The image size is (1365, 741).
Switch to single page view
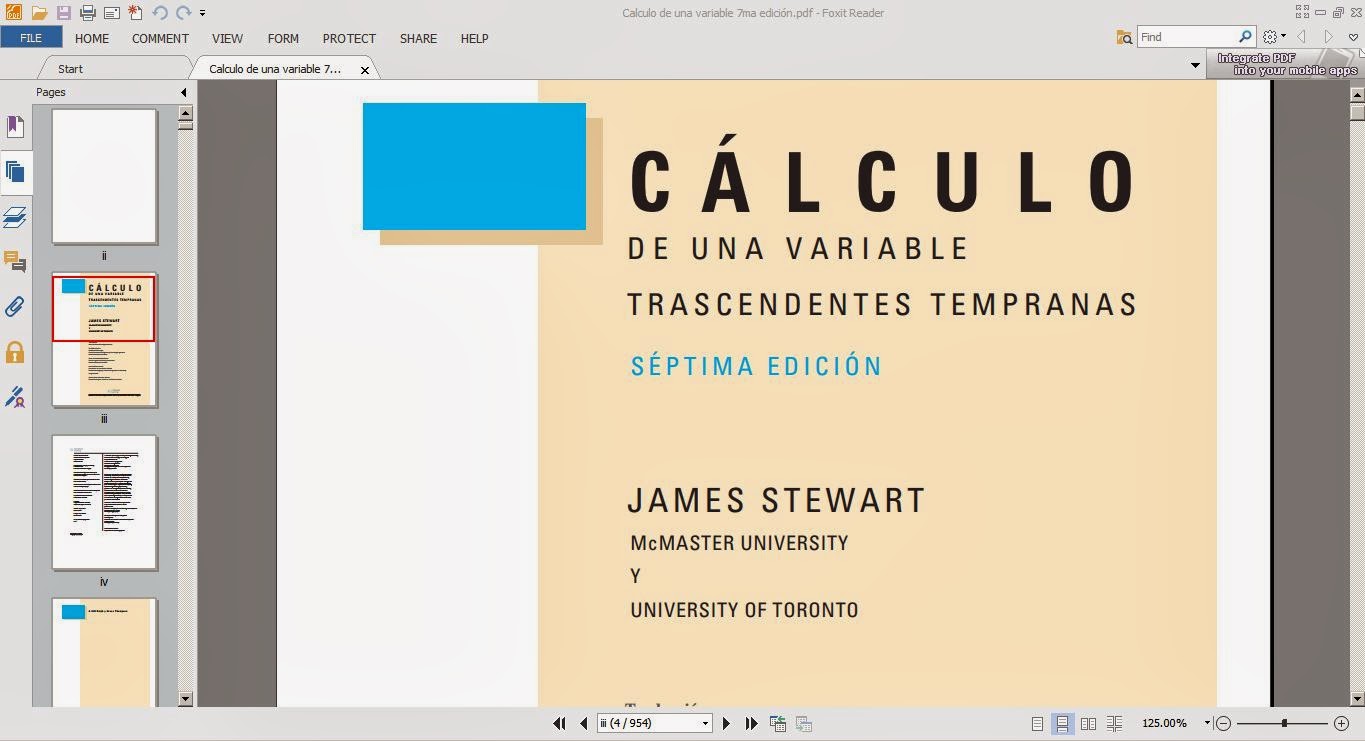coord(1037,723)
